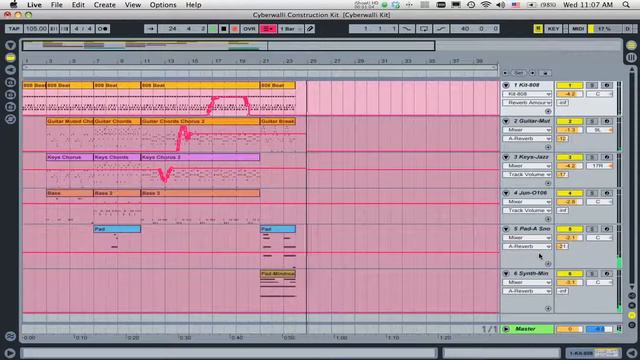The image size is (640, 360).
Task: Open the Edit menu
Action: tap(78, 5)
